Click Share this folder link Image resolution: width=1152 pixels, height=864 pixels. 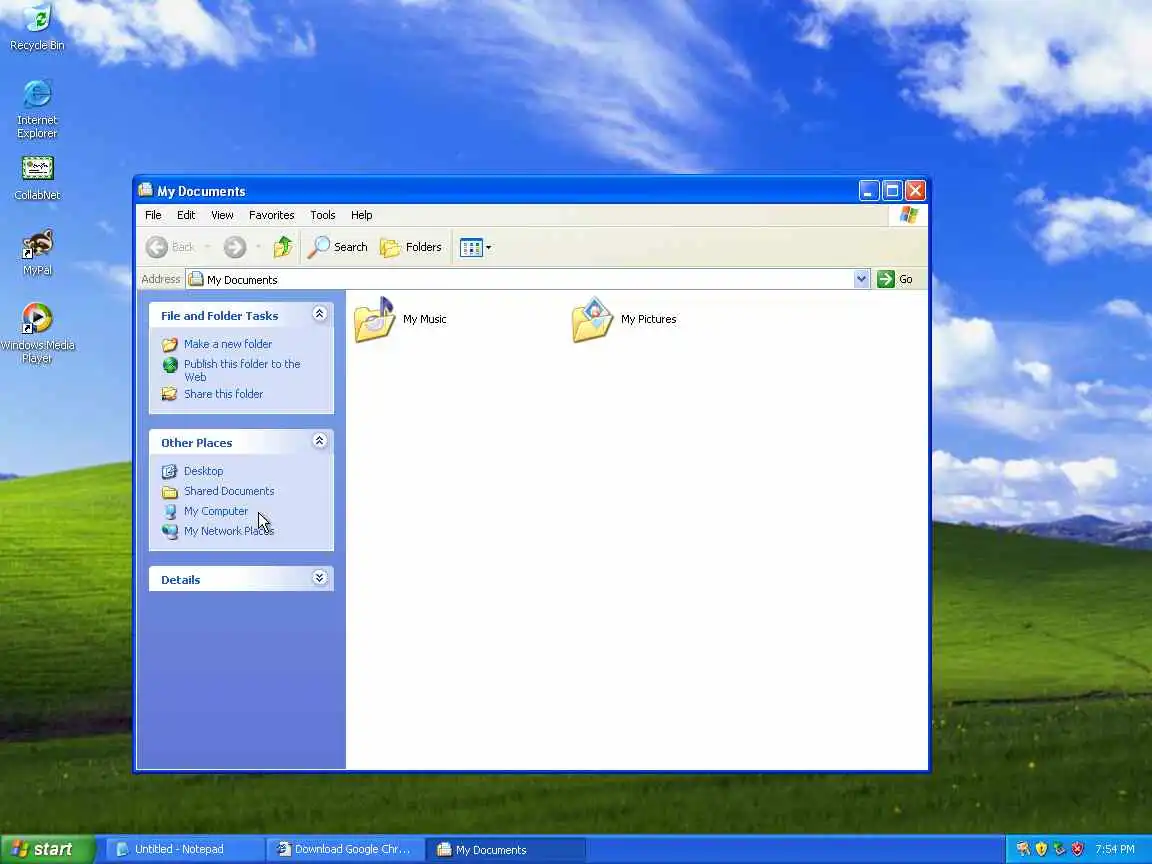click(223, 394)
